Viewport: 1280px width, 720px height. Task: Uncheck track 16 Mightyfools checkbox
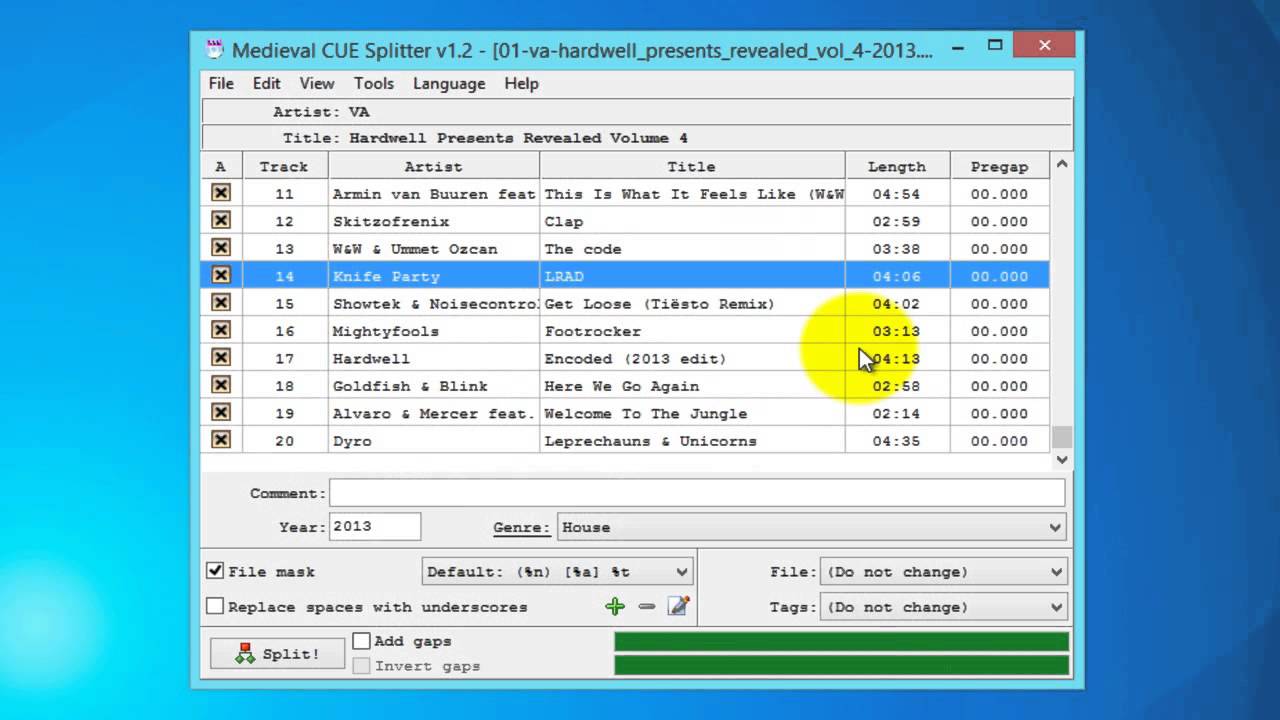[x=221, y=330]
